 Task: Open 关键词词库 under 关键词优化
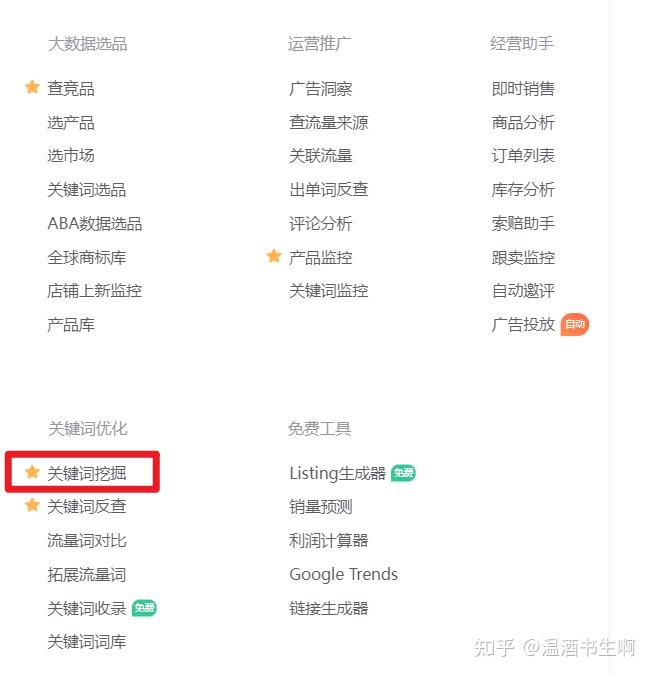tap(87, 642)
